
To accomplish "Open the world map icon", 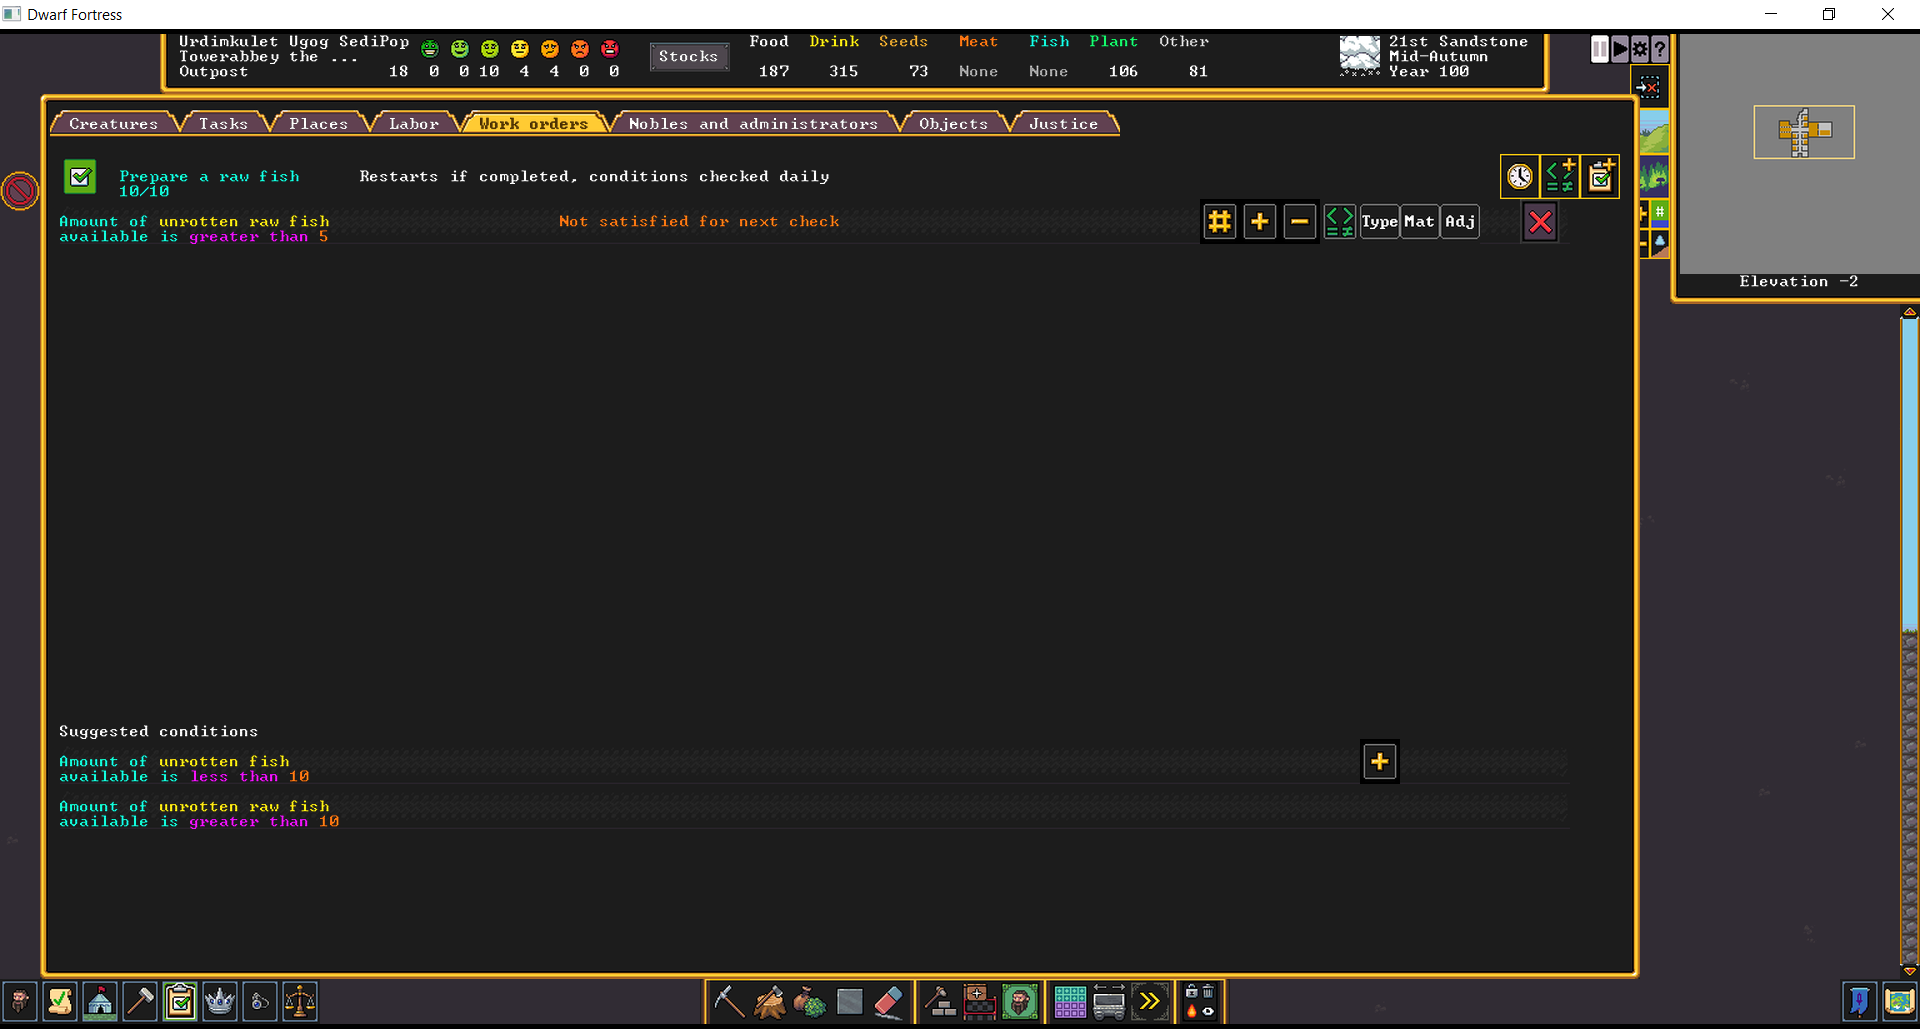I will click(x=1900, y=1001).
